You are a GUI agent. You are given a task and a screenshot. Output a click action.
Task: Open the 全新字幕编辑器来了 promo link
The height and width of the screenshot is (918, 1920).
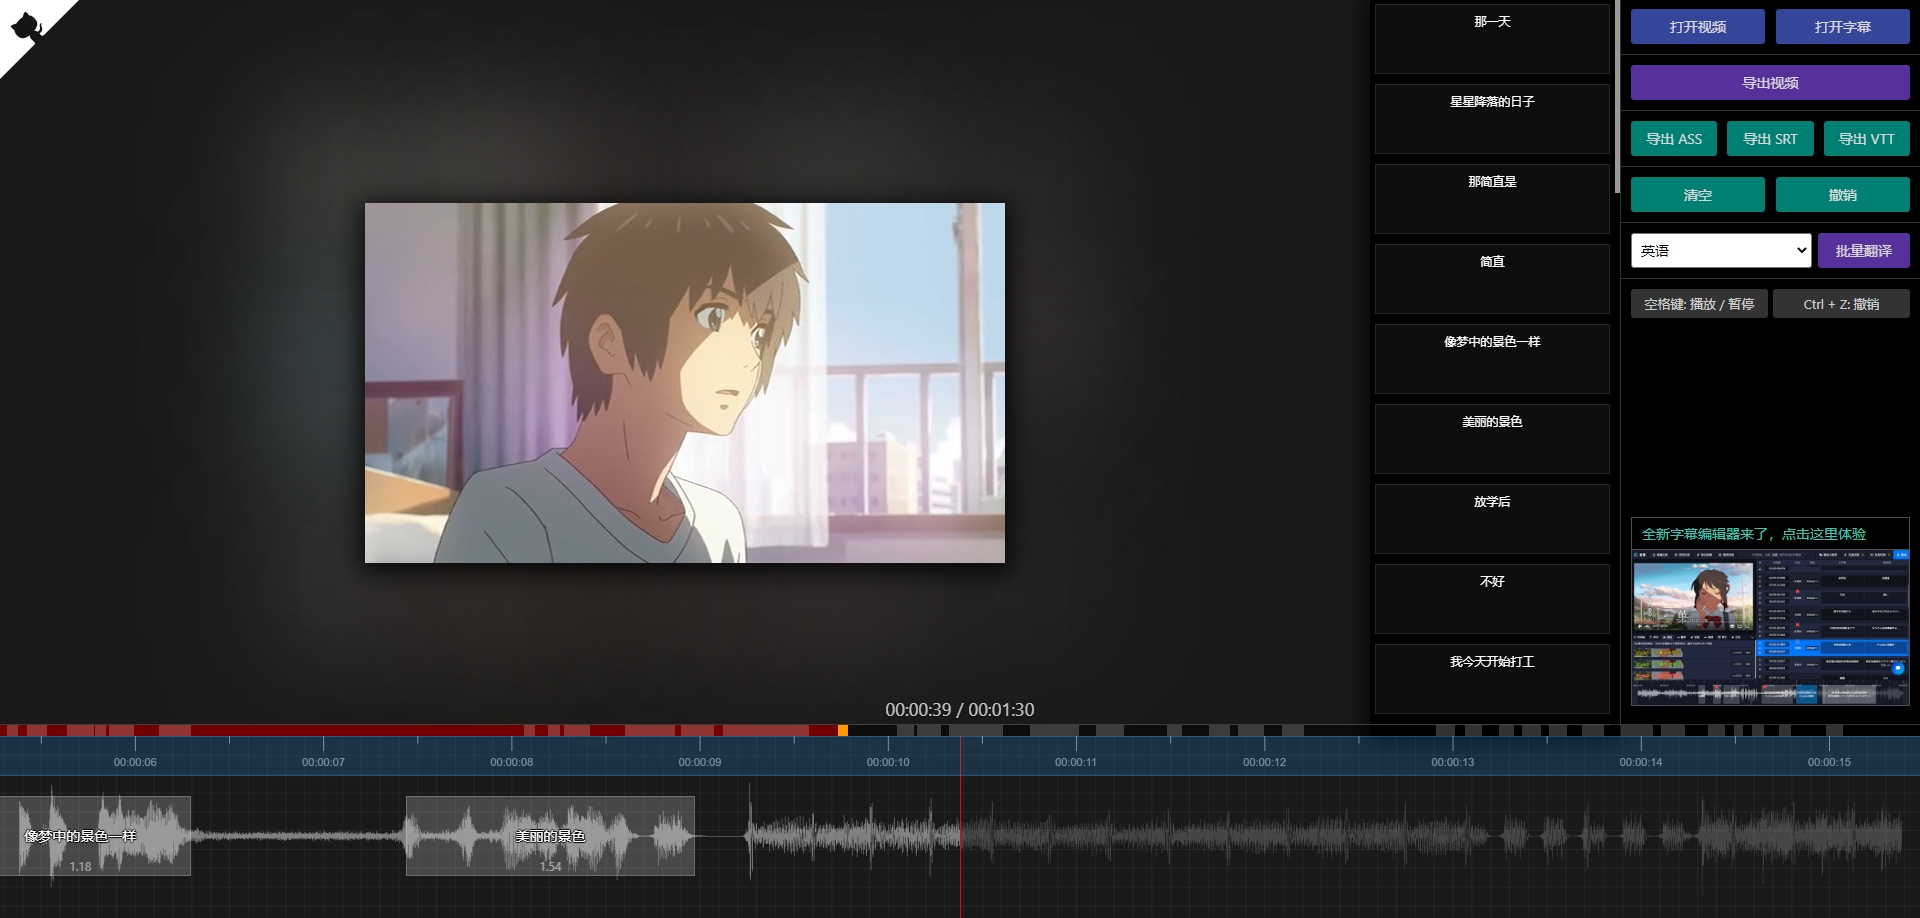point(1753,534)
